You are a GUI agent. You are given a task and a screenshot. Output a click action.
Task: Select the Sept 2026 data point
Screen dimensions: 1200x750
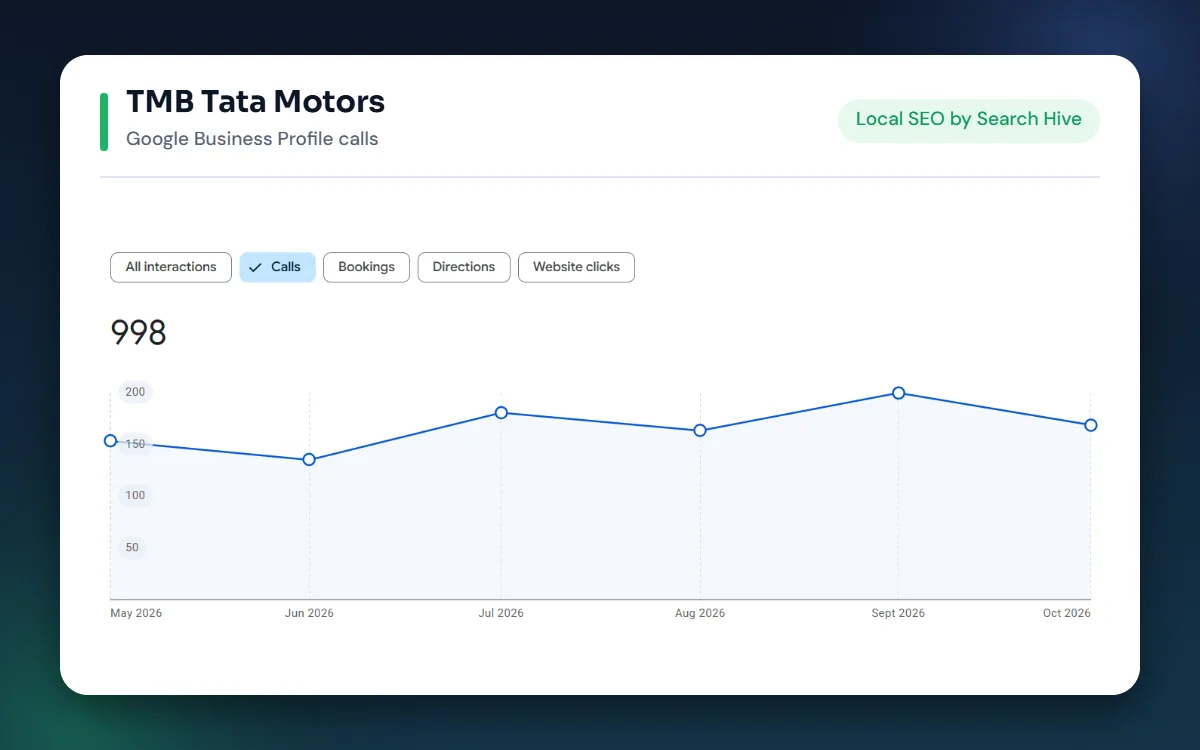[898, 393]
